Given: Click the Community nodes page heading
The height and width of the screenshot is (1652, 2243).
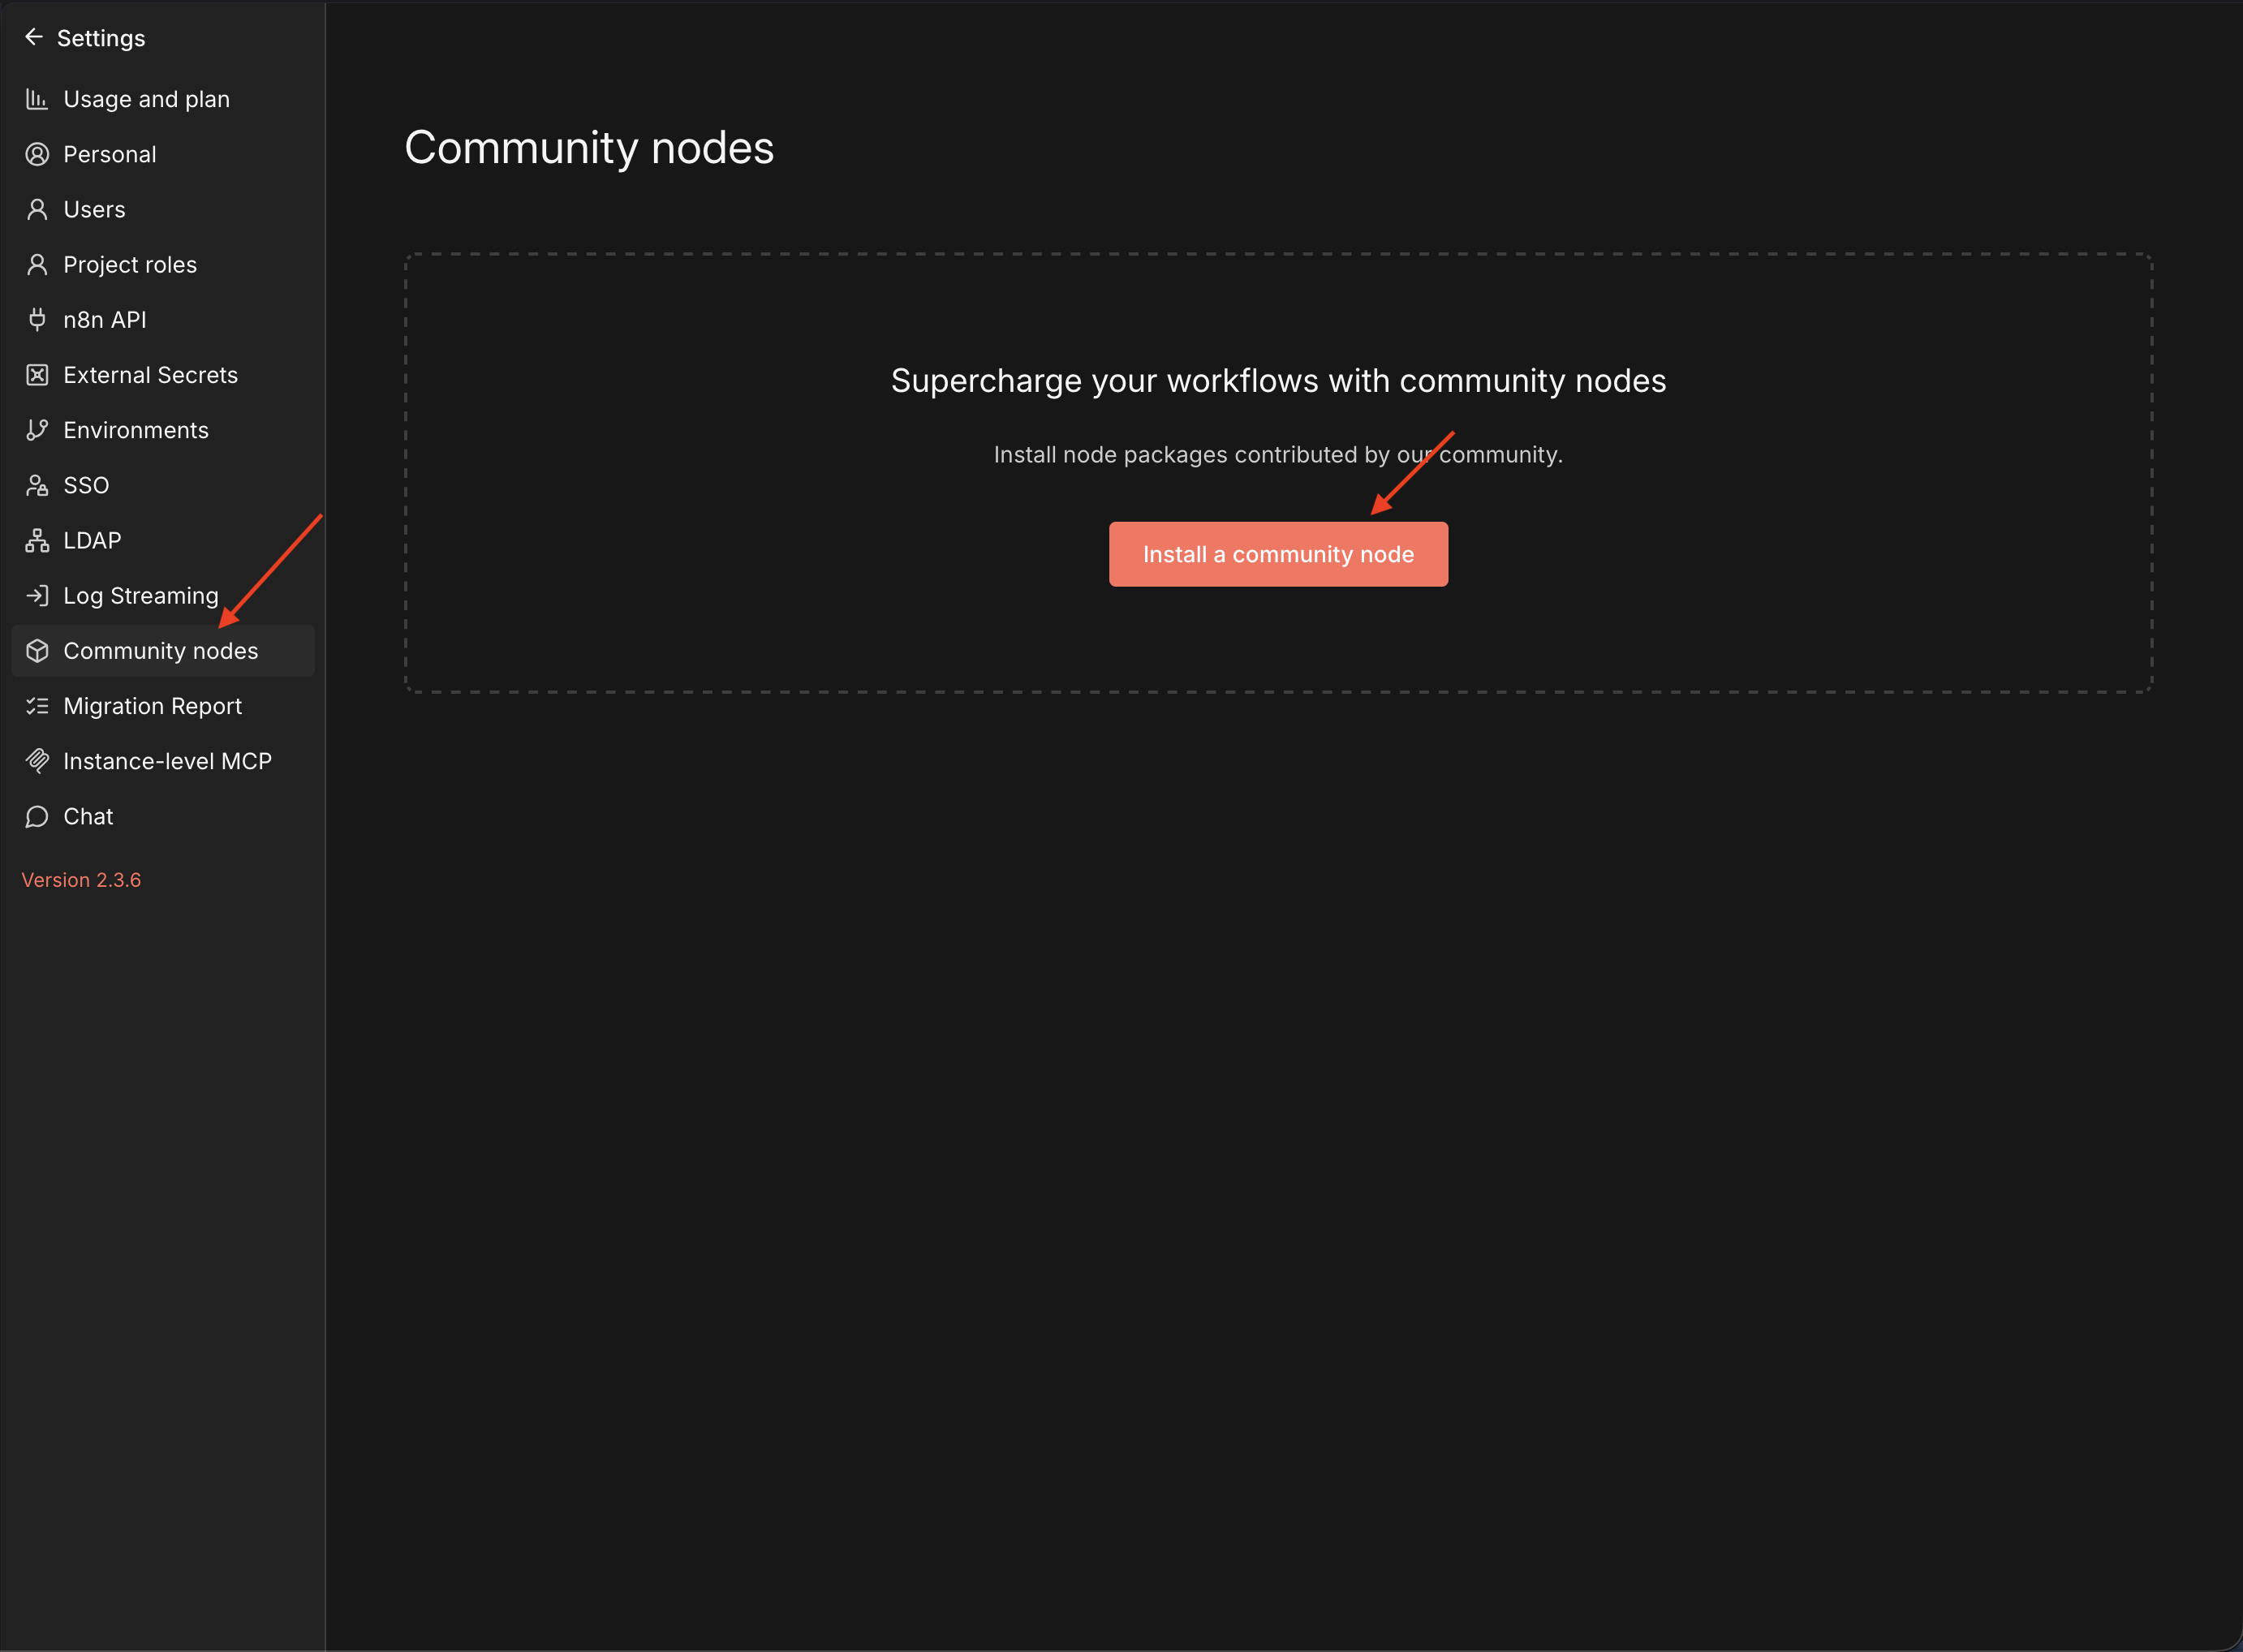Looking at the screenshot, I should (589, 148).
